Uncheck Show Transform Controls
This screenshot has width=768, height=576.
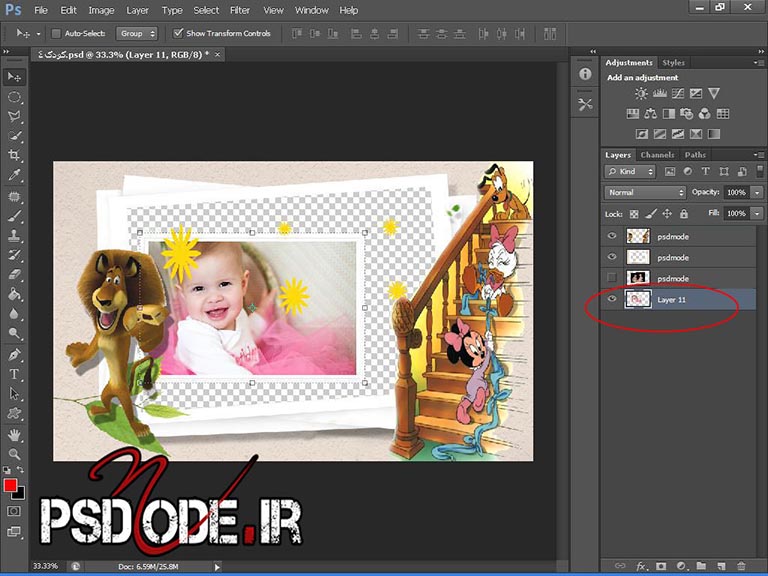pyautogui.click(x=178, y=33)
